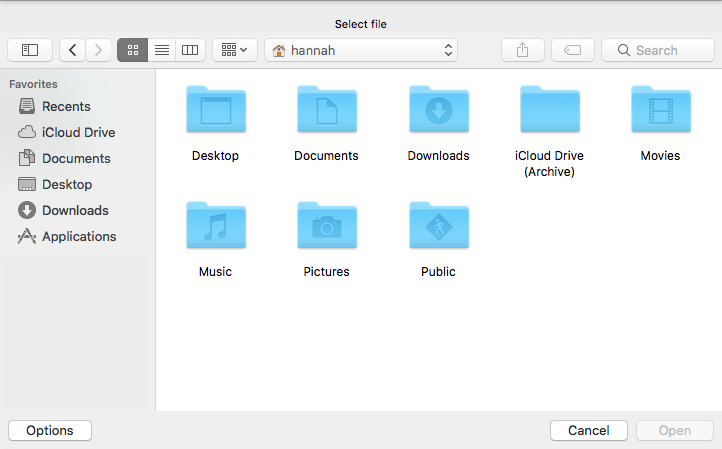Open the item arrangement dropdown
This screenshot has height=449, width=722.
click(235, 50)
